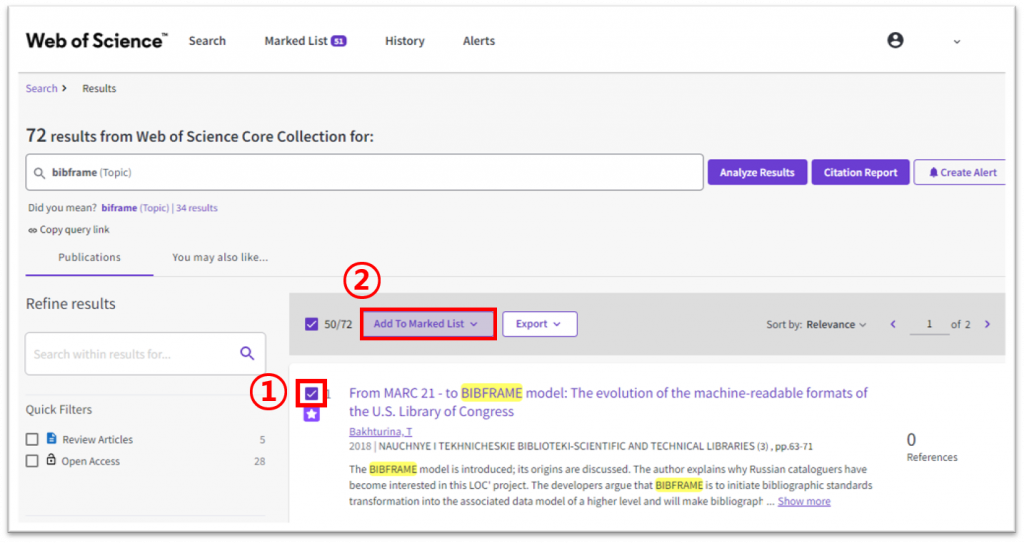This screenshot has width=1024, height=543.
Task: Go to next results page arrow
Action: pyautogui.click(x=987, y=324)
